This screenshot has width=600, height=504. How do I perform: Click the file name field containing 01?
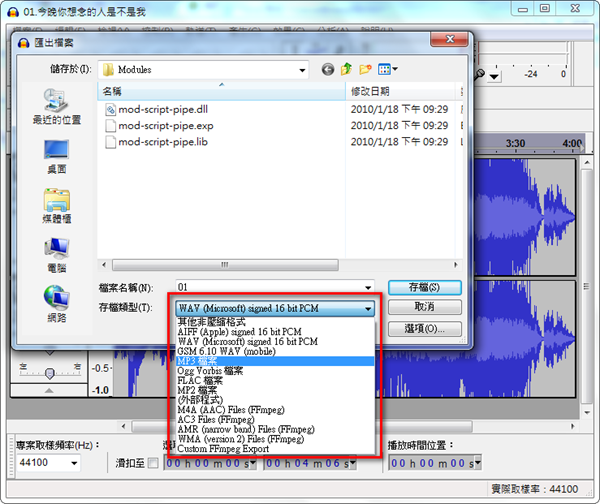coord(269,287)
